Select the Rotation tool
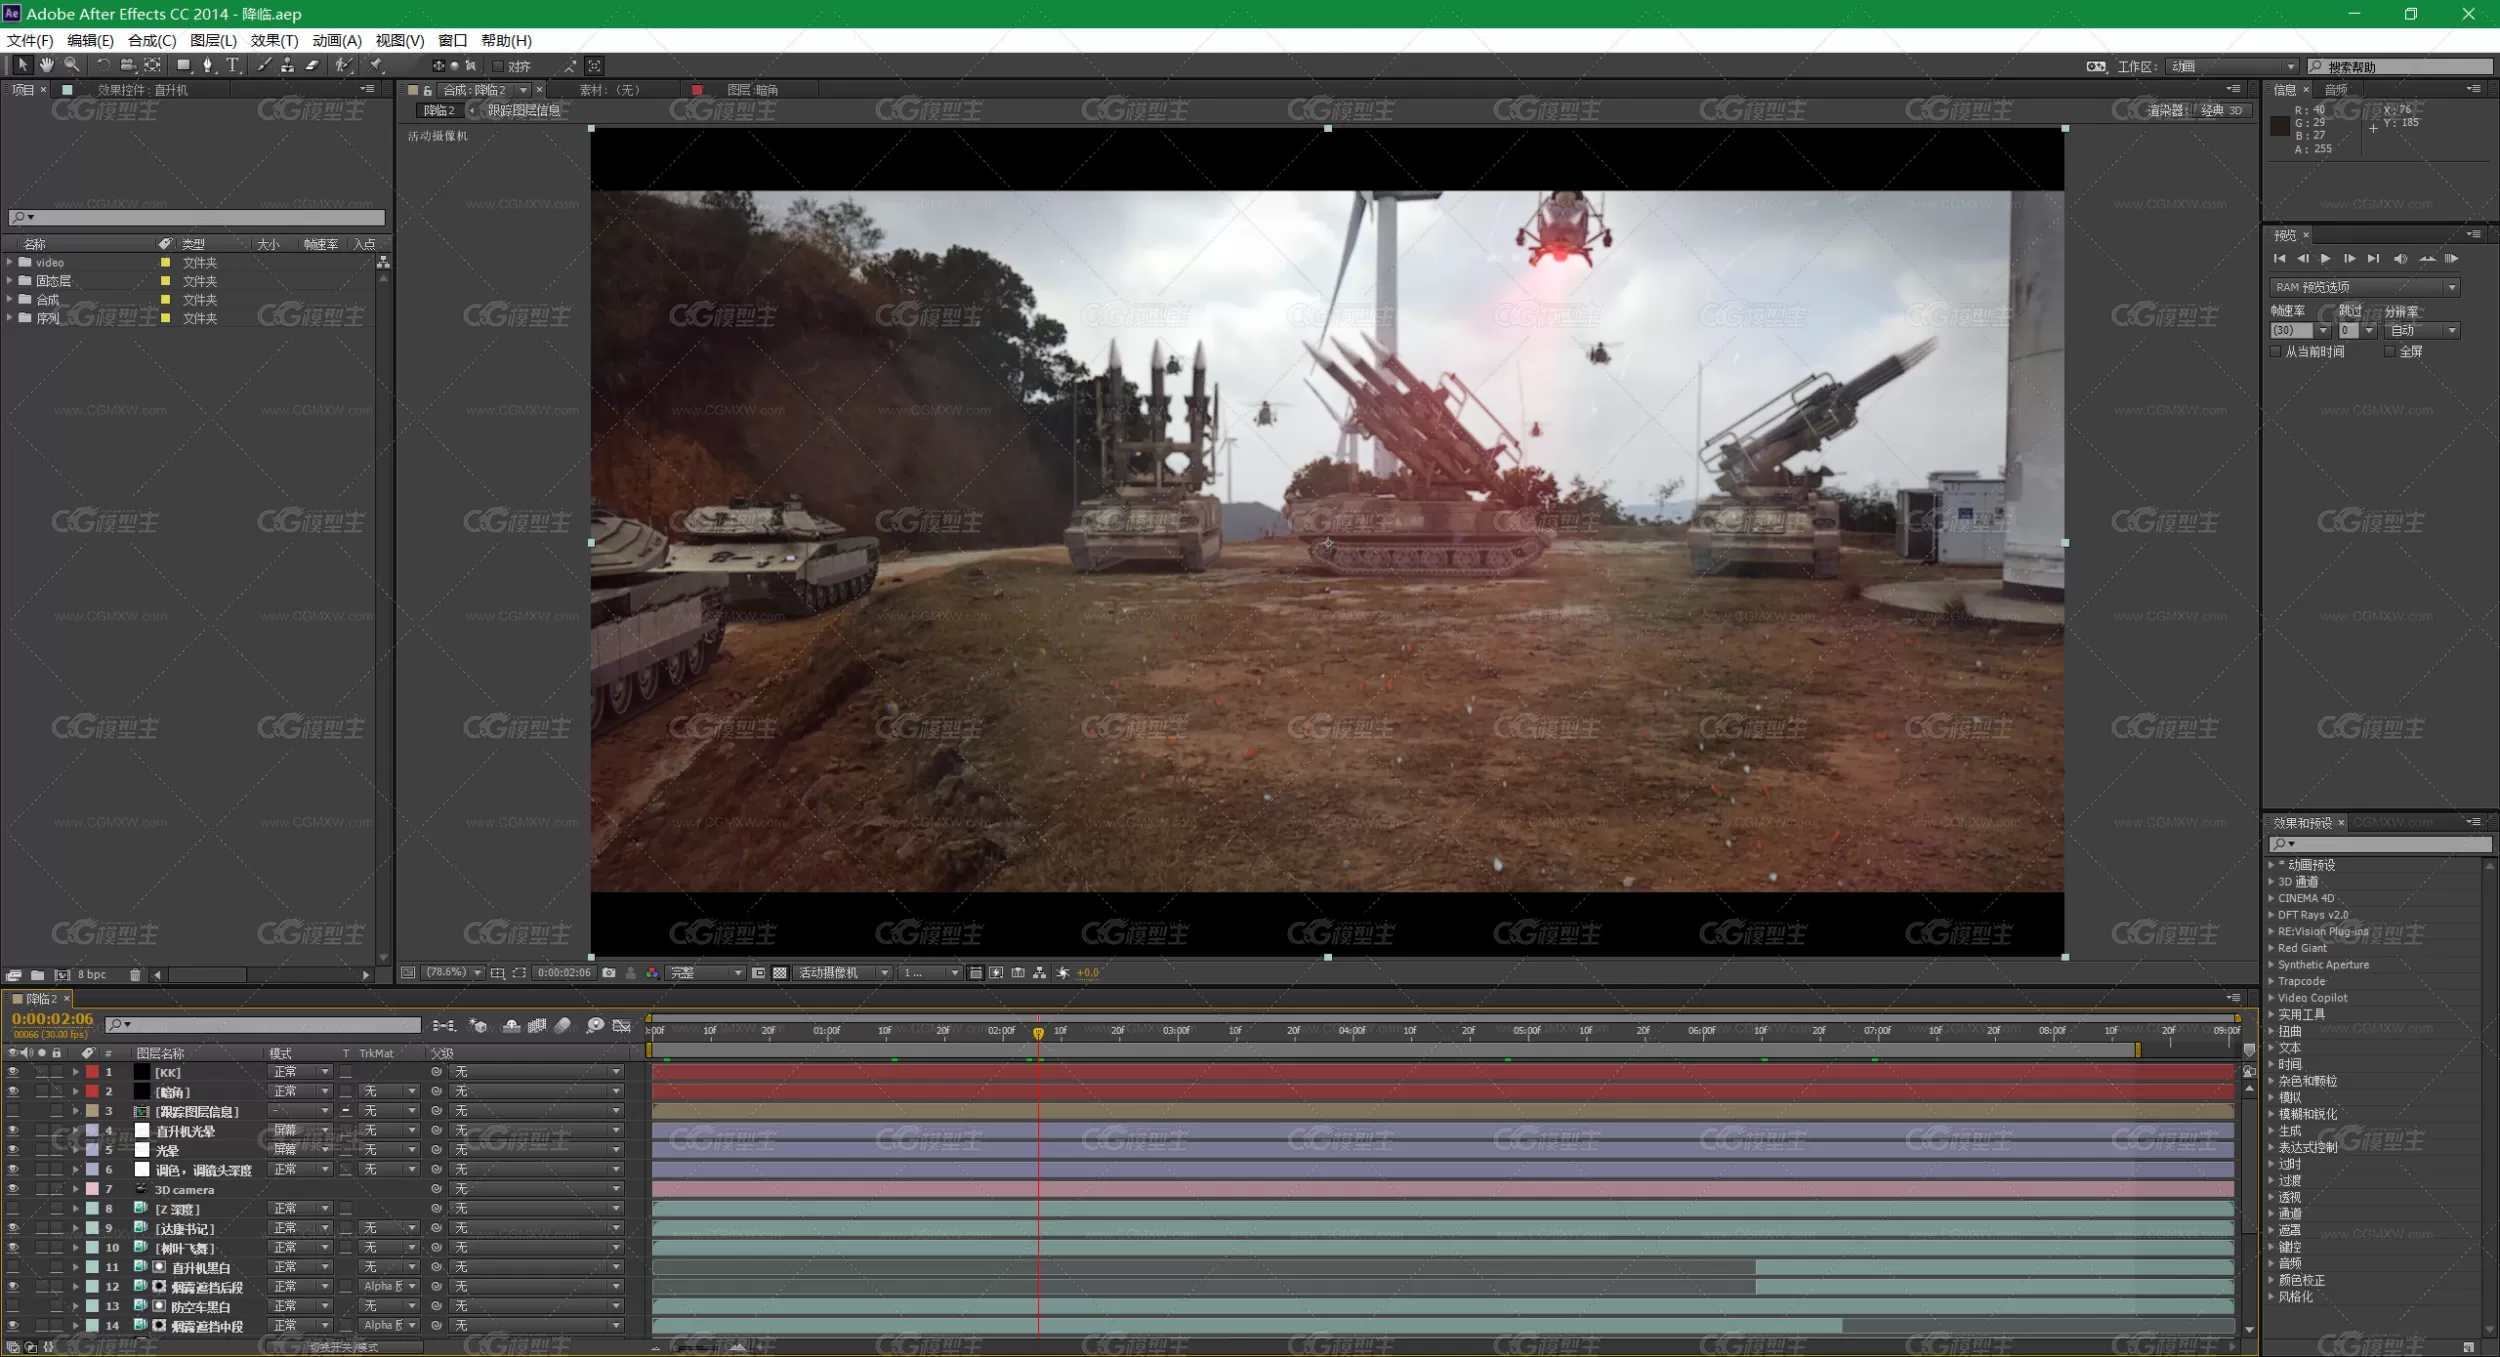2500x1357 pixels. pyautogui.click(x=102, y=65)
